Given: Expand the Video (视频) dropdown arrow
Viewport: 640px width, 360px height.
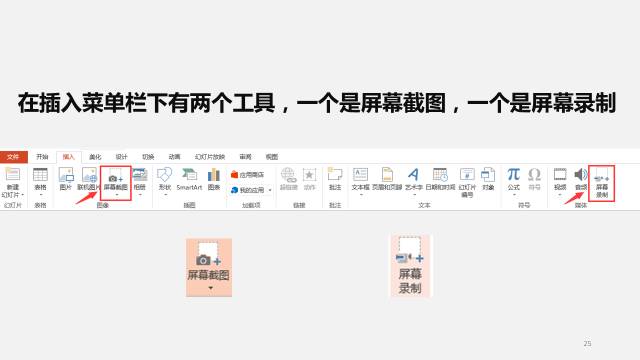Looking at the screenshot, I should [x=560, y=195].
